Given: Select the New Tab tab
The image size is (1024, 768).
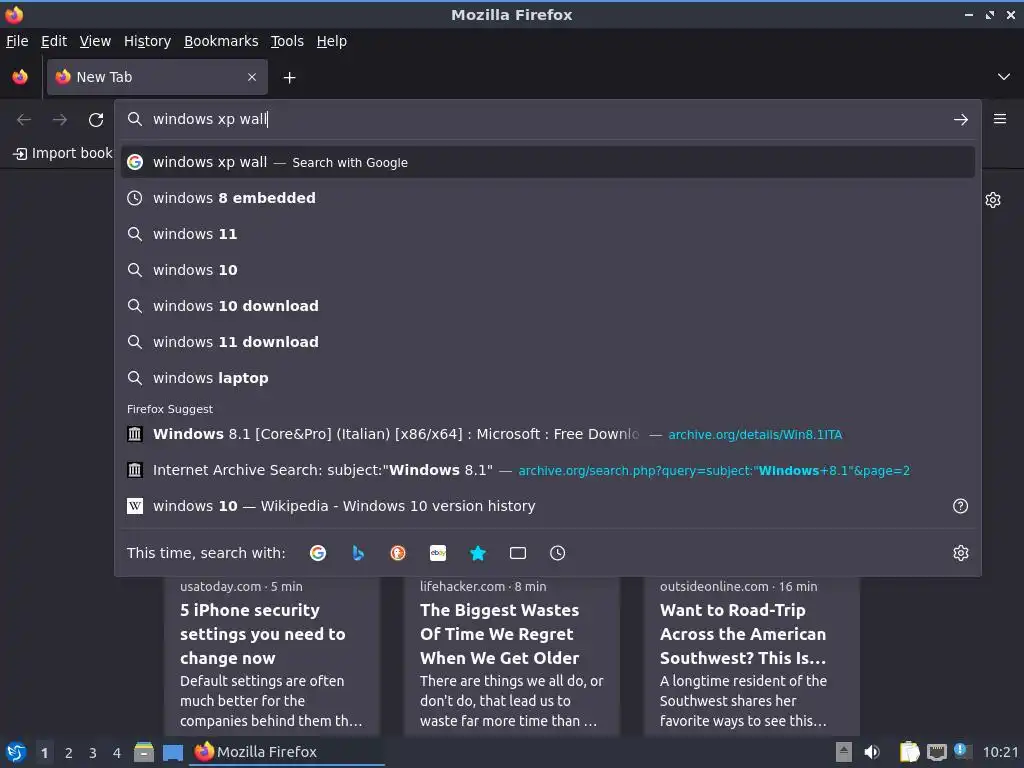Looking at the screenshot, I should (x=157, y=77).
